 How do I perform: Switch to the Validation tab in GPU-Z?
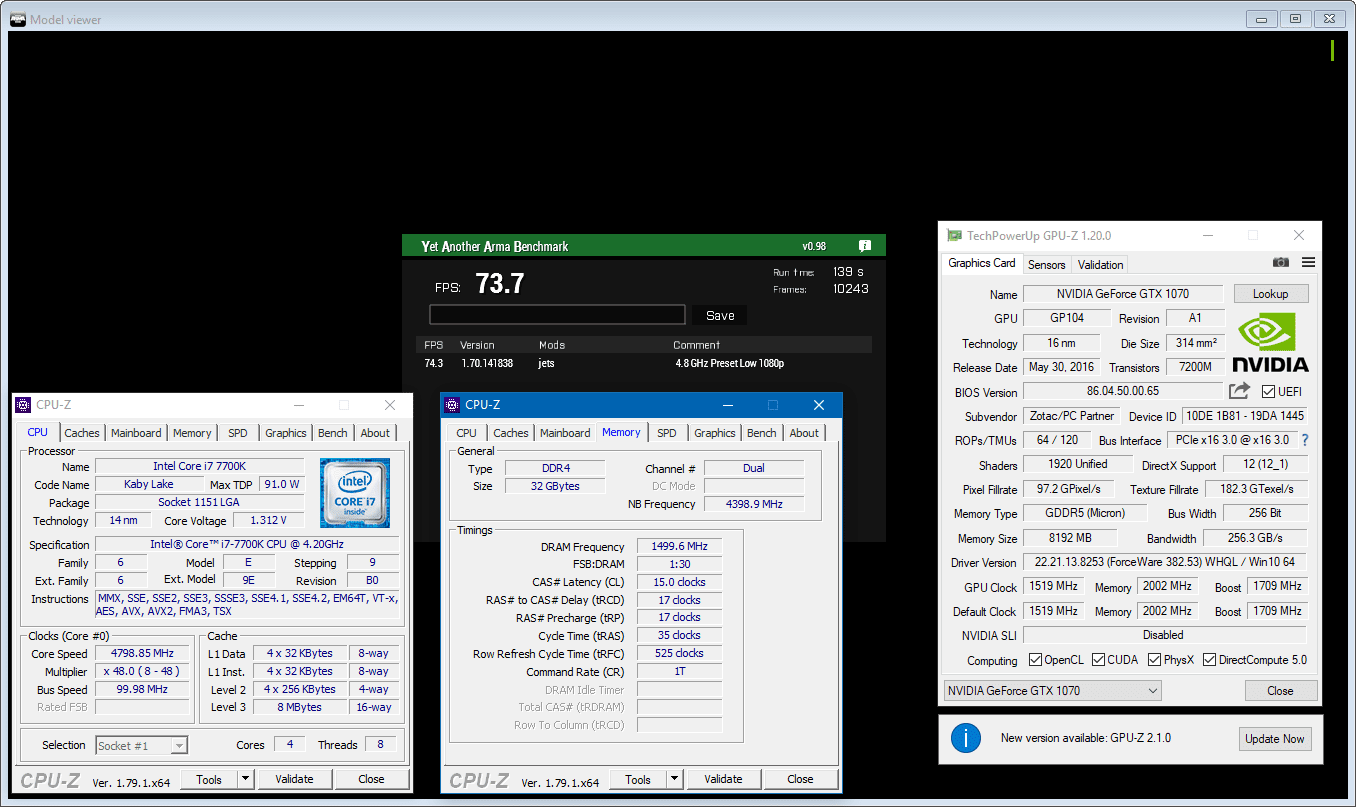coord(1101,264)
